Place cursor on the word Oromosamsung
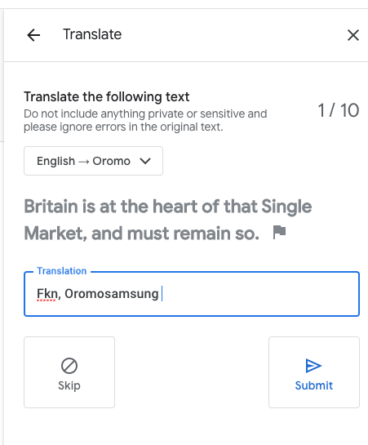This screenshot has height=445, width=368. tap(111, 294)
